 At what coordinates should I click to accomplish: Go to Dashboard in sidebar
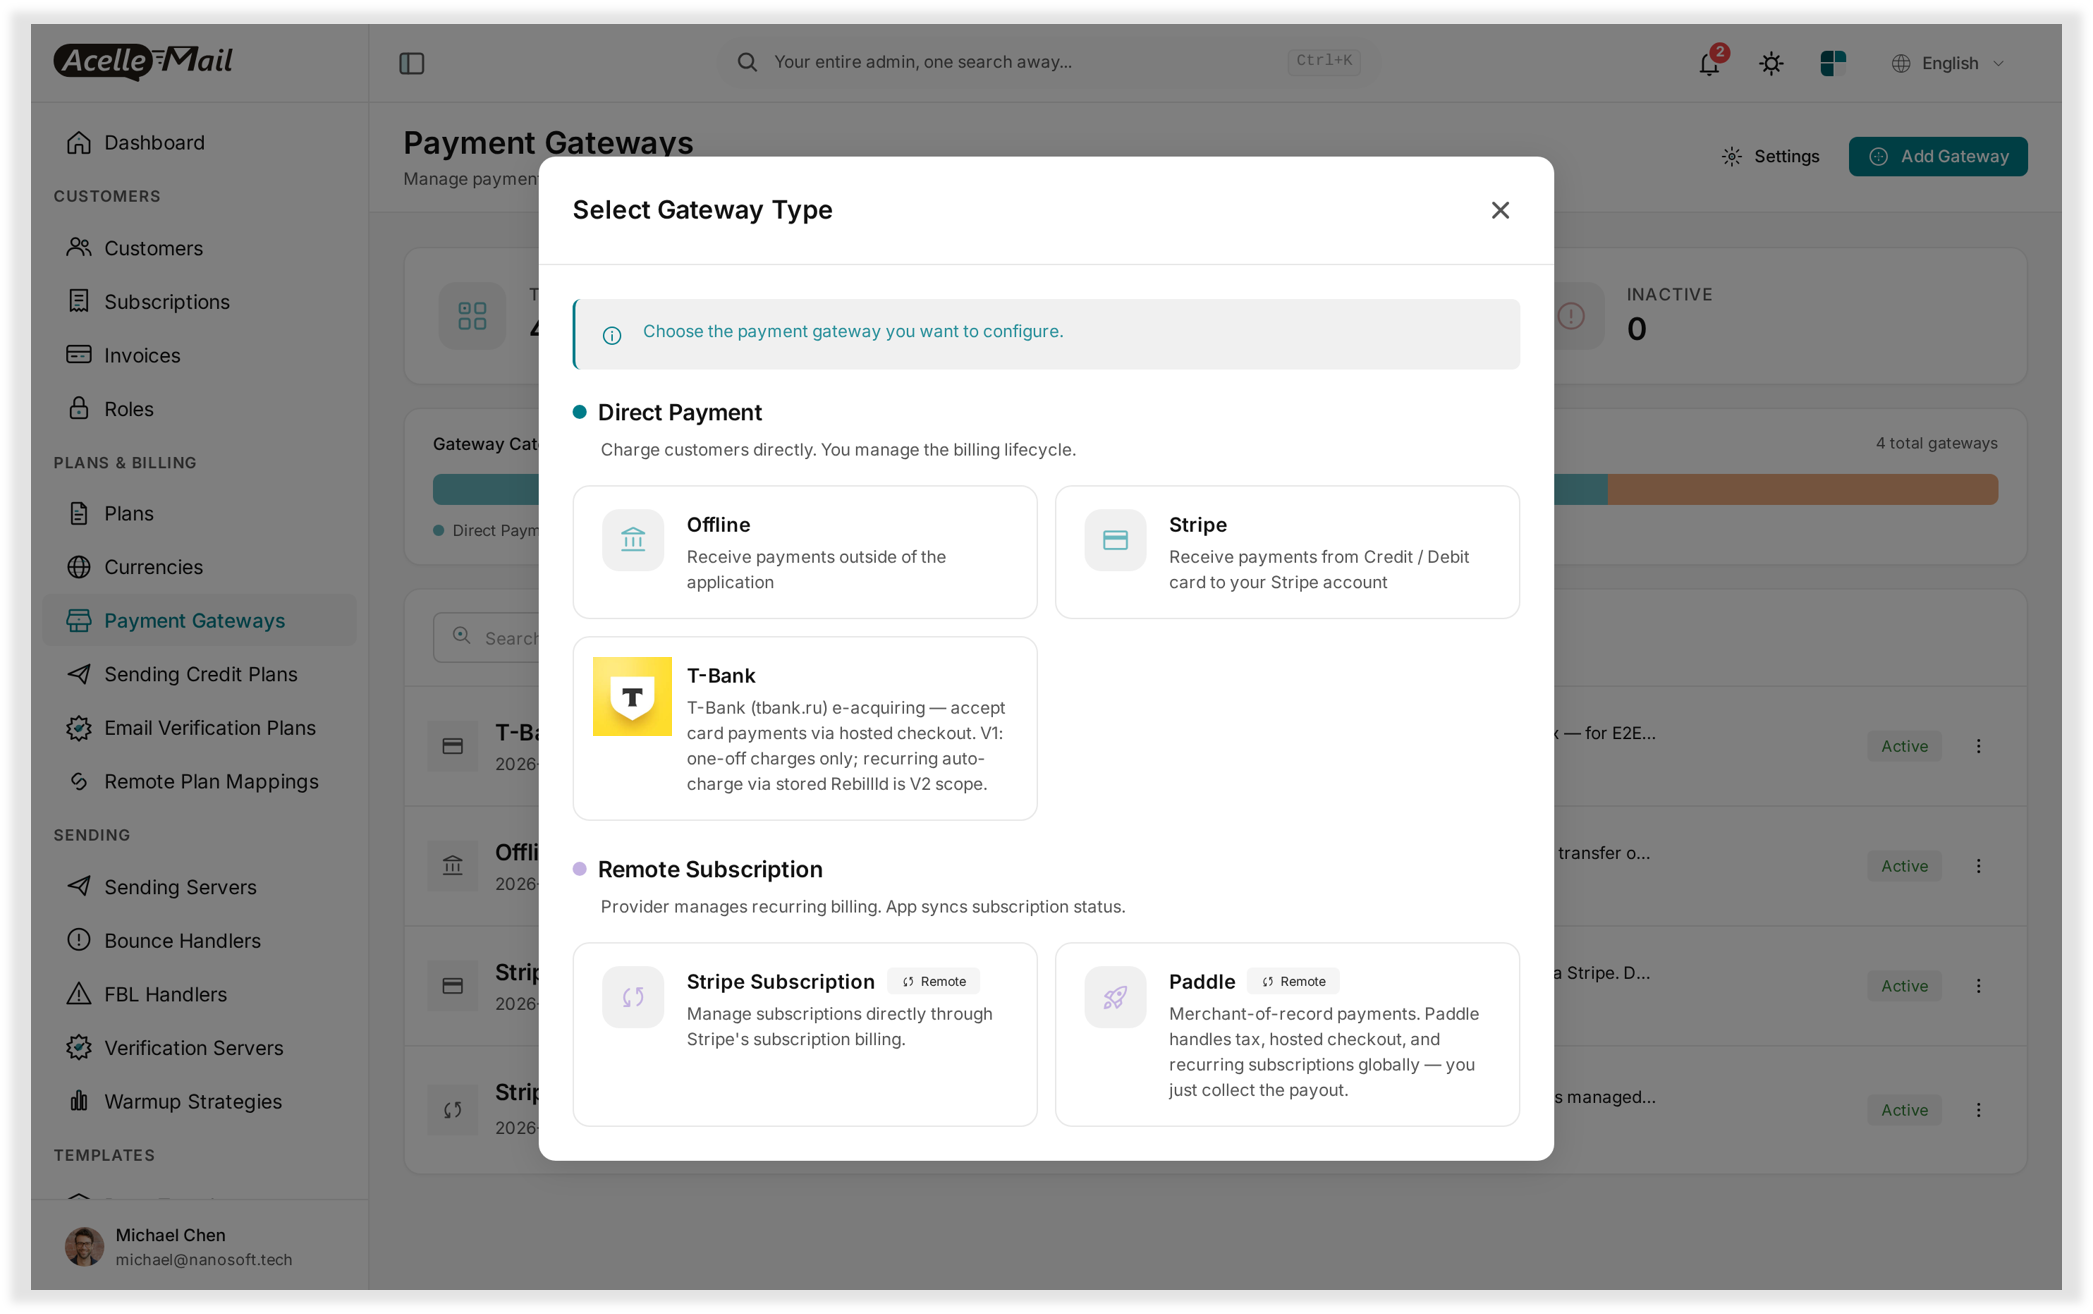click(x=199, y=142)
